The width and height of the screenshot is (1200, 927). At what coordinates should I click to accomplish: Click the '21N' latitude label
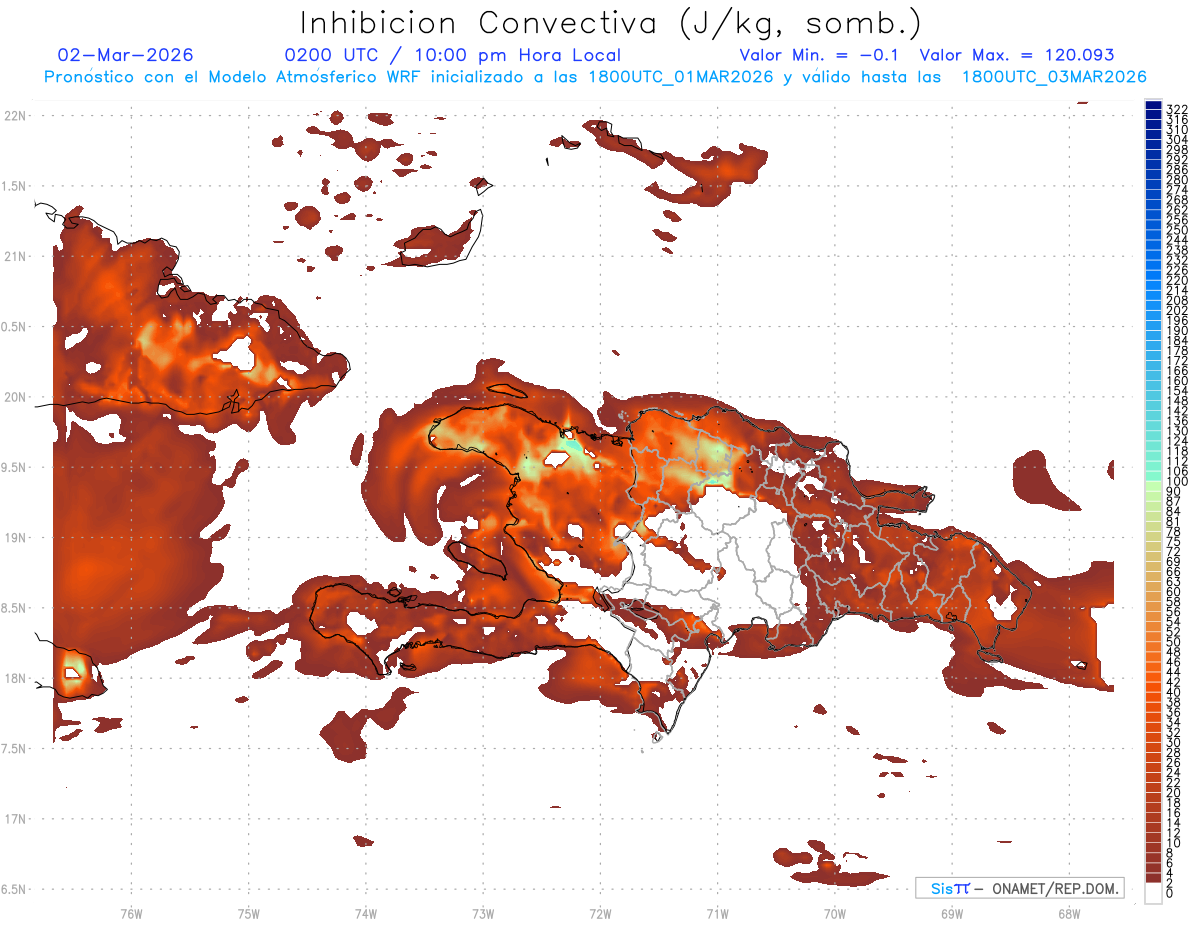15,256
